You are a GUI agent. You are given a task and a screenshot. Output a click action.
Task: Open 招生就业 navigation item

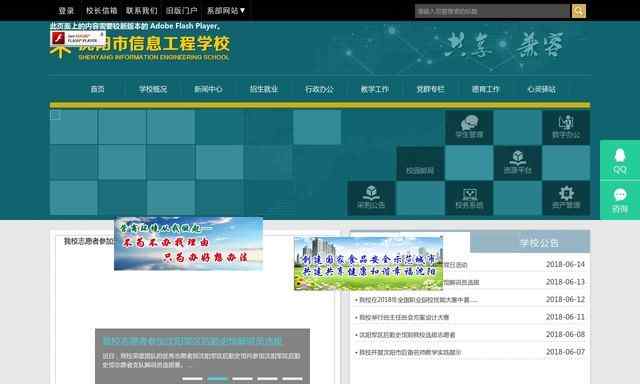pyautogui.click(x=264, y=89)
